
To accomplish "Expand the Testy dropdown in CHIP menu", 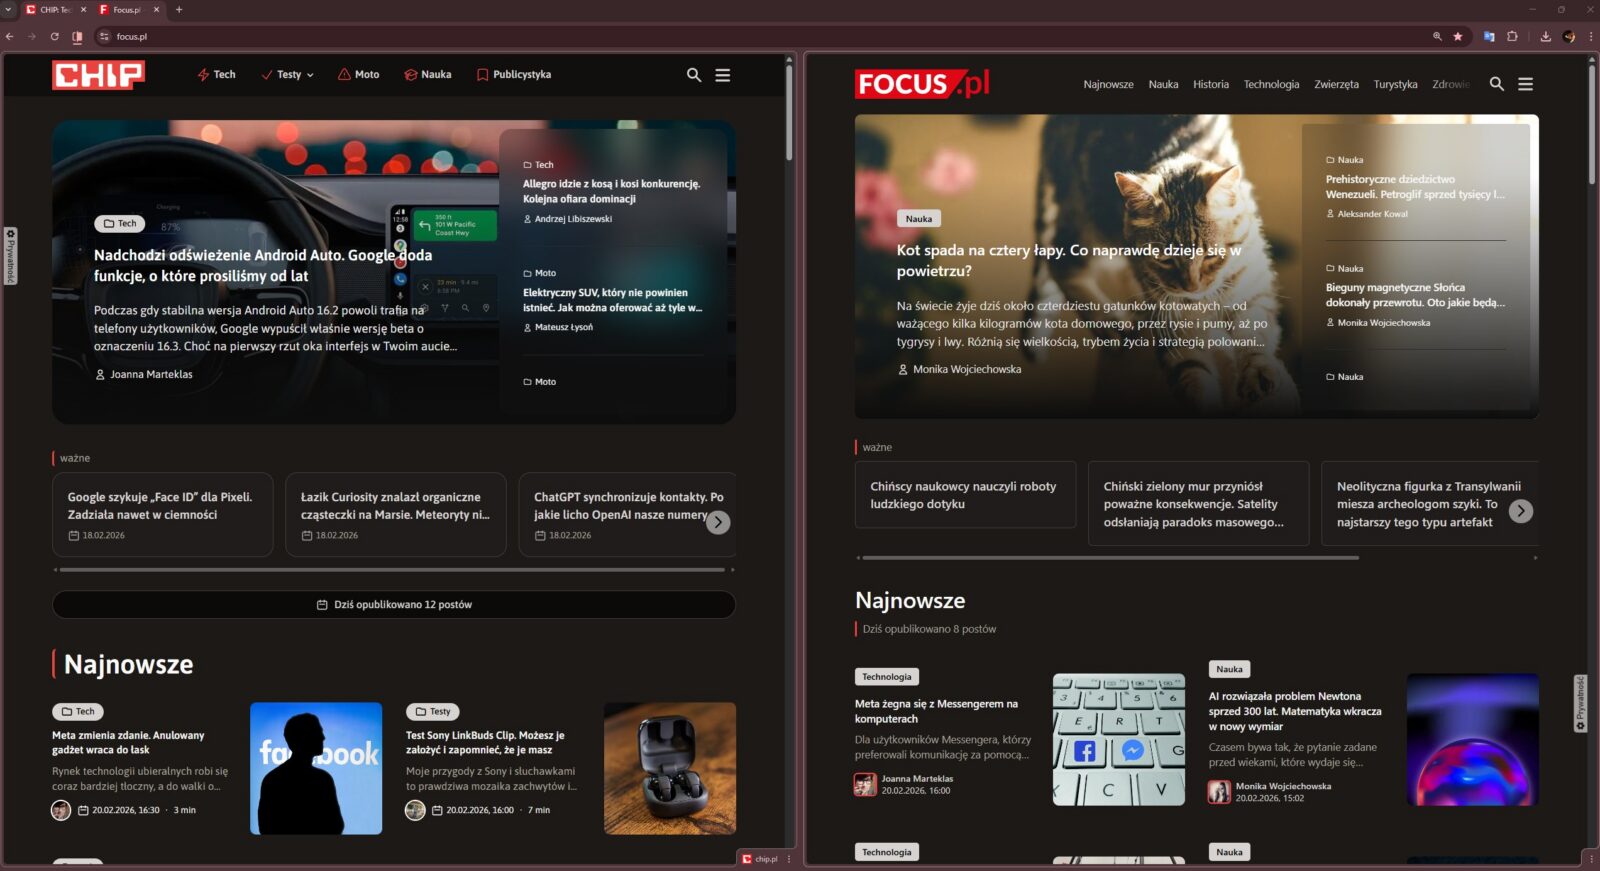I will tap(288, 75).
